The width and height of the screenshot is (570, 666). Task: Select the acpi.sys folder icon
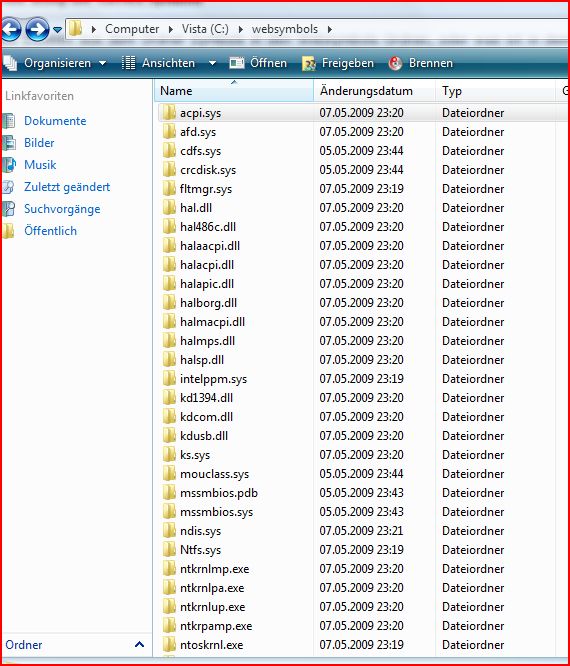click(x=169, y=113)
